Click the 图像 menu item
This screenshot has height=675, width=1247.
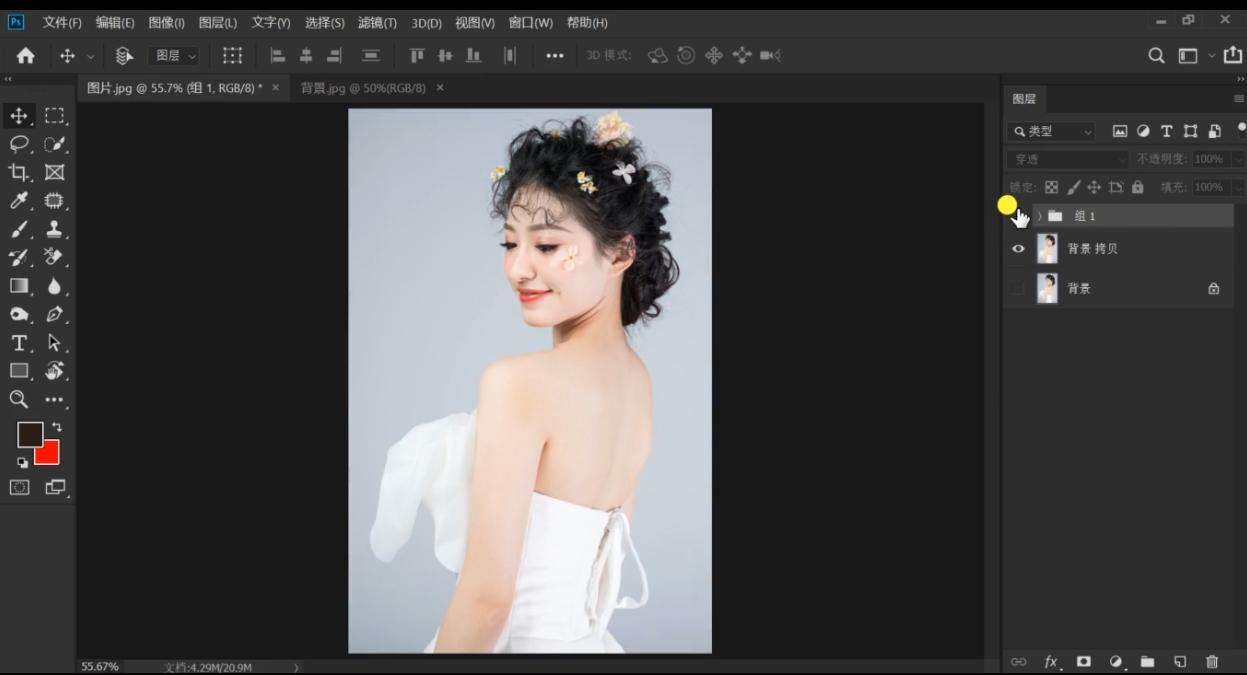pos(165,22)
